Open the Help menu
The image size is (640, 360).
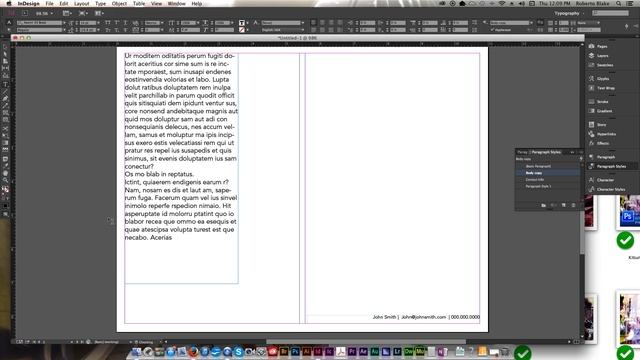(197, 3)
